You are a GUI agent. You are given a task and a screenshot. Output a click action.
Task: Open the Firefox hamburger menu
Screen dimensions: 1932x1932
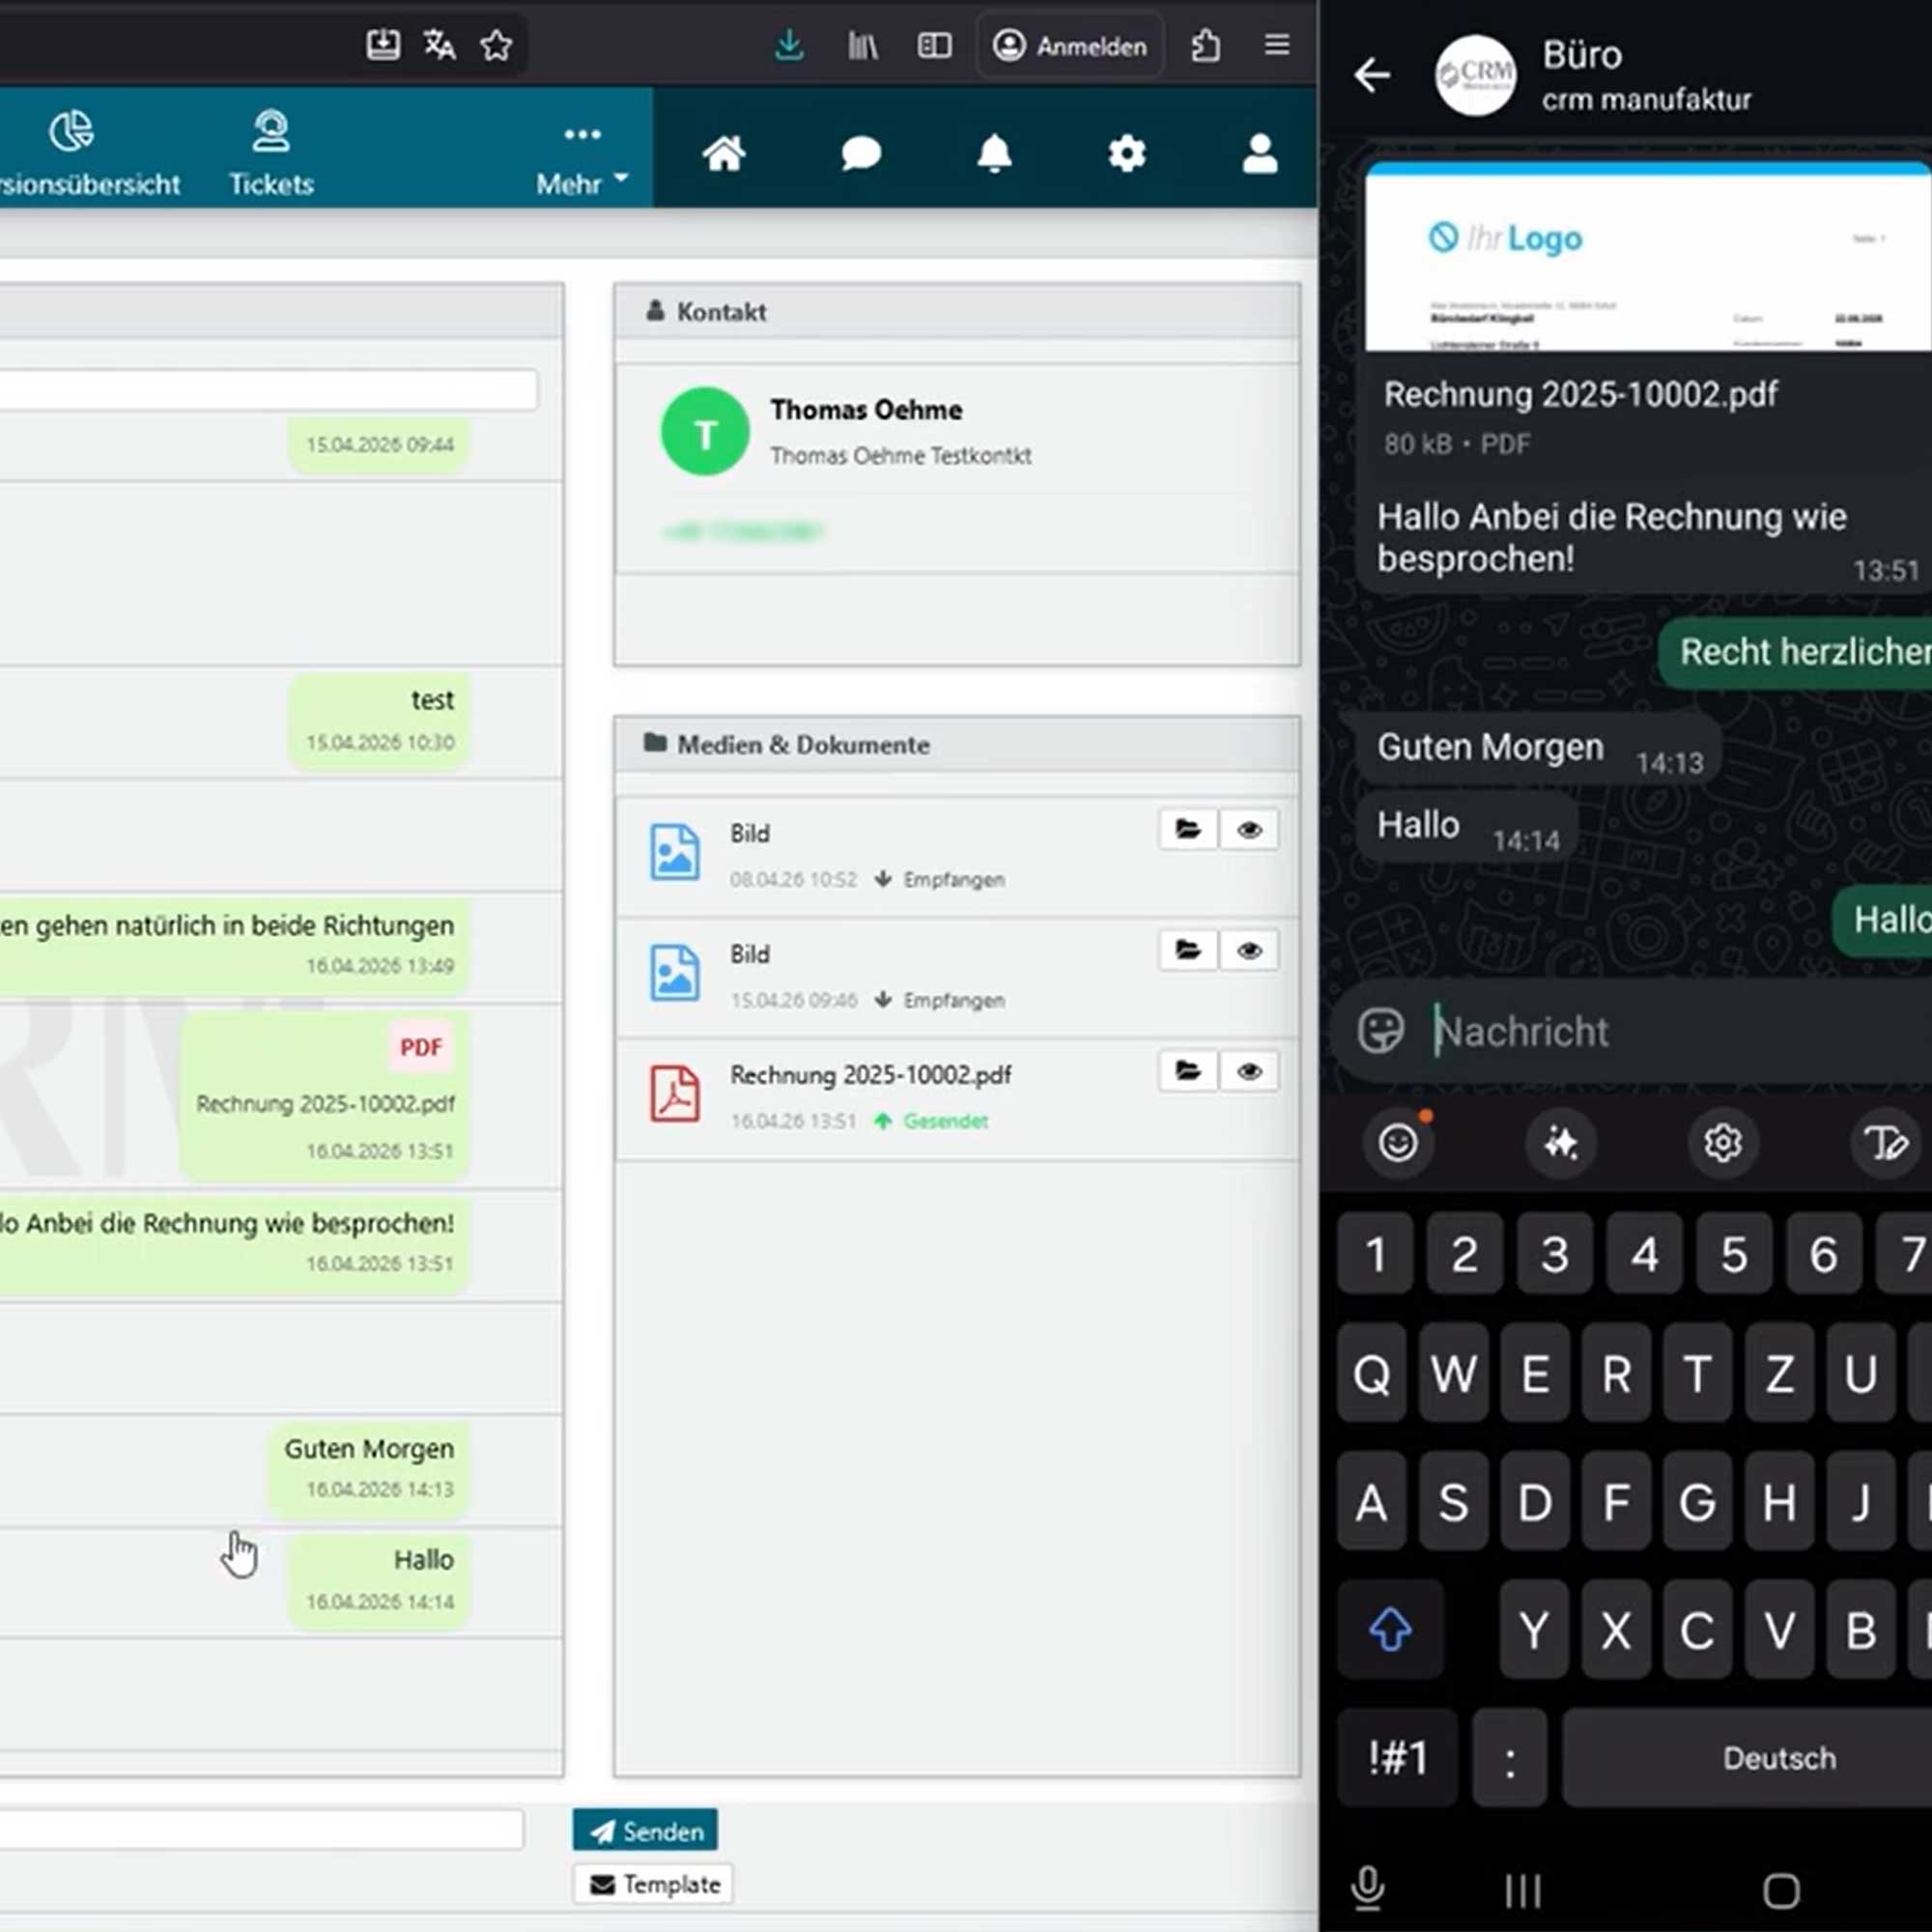pos(1277,45)
